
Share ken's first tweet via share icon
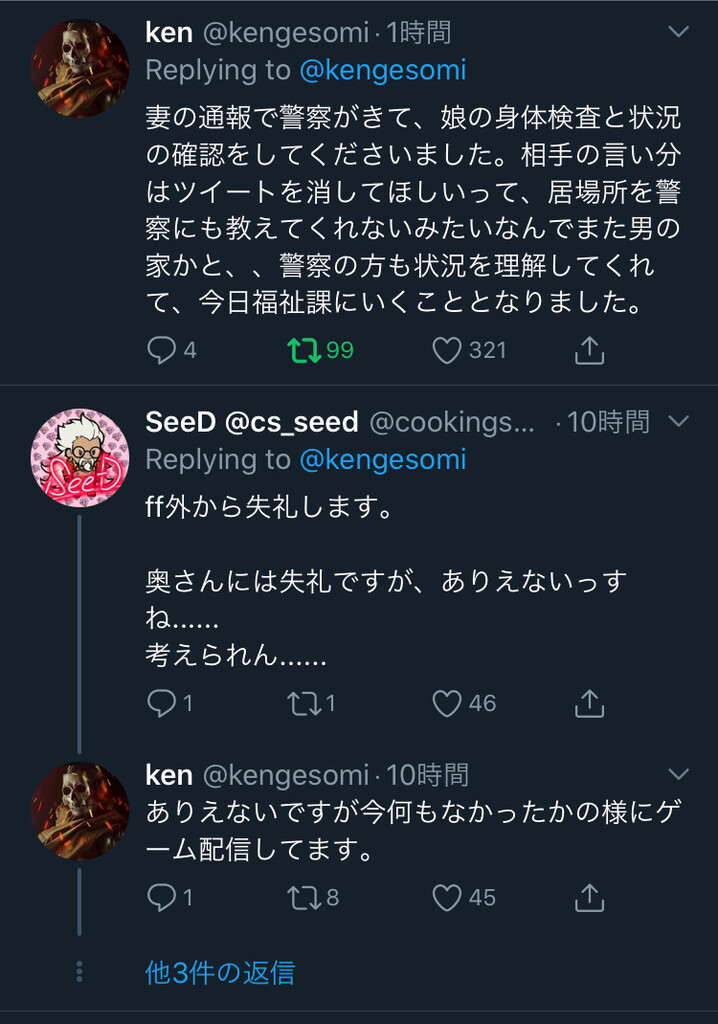click(x=590, y=350)
